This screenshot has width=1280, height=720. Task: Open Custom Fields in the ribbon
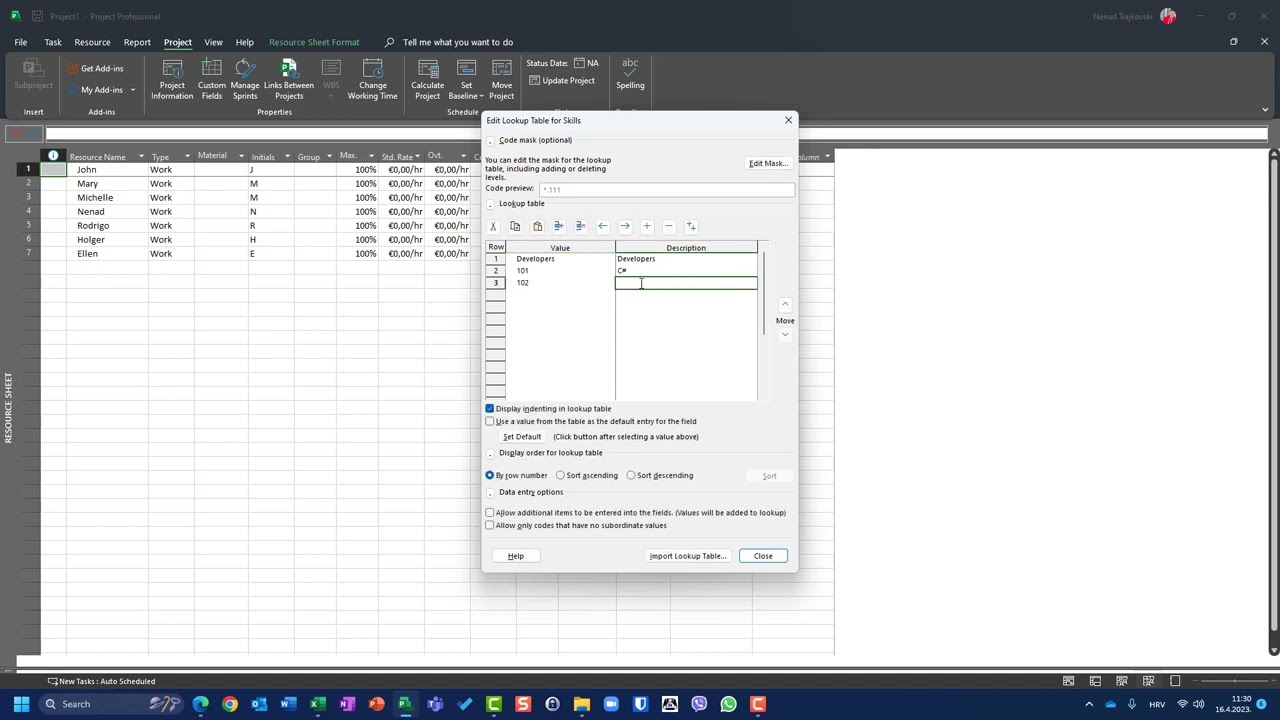(212, 80)
